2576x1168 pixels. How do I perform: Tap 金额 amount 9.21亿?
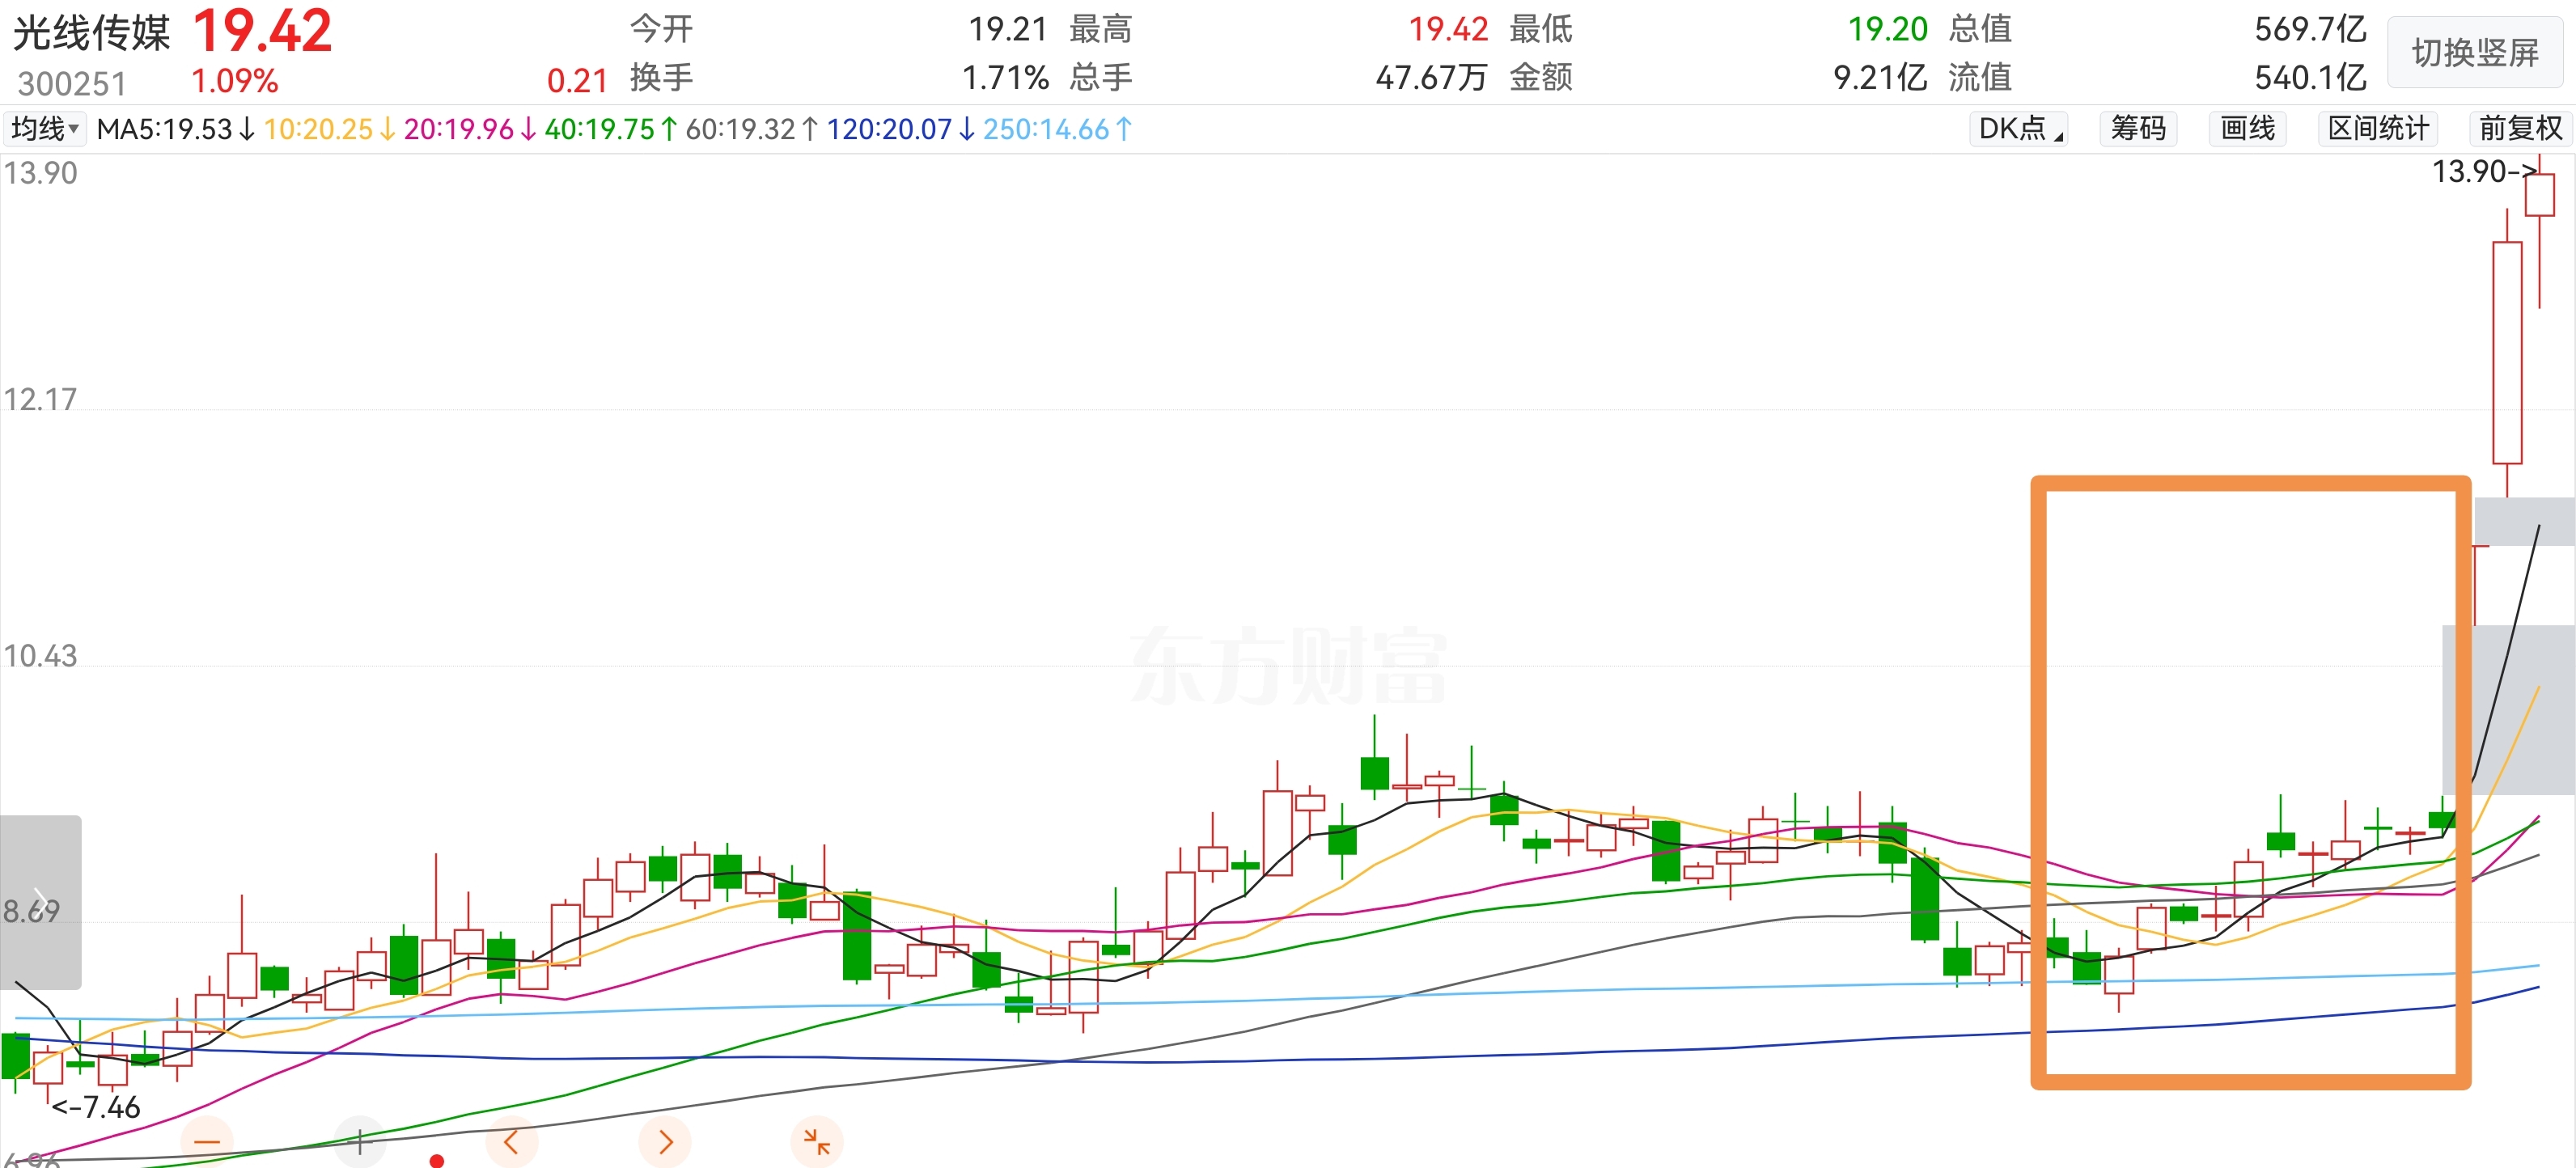(x=1880, y=78)
